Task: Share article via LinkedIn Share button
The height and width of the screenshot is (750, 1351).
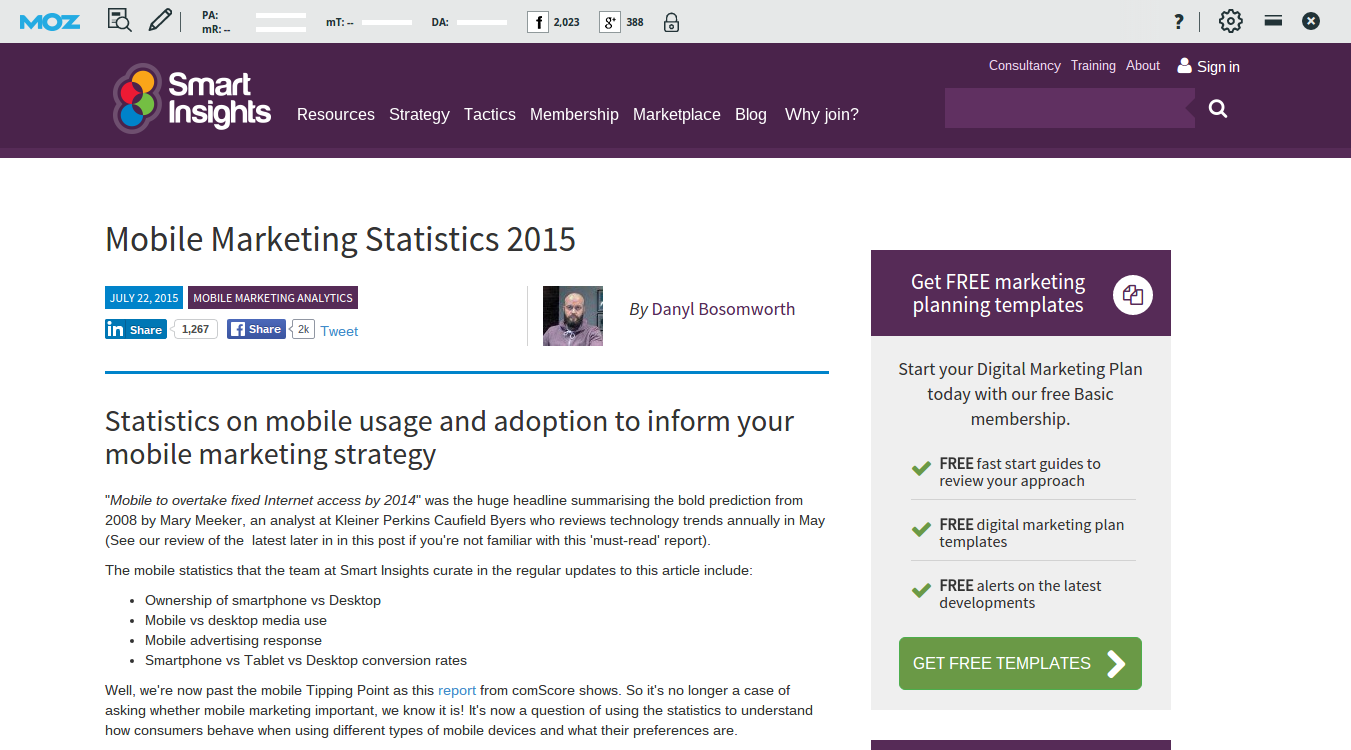Action: tap(135, 329)
